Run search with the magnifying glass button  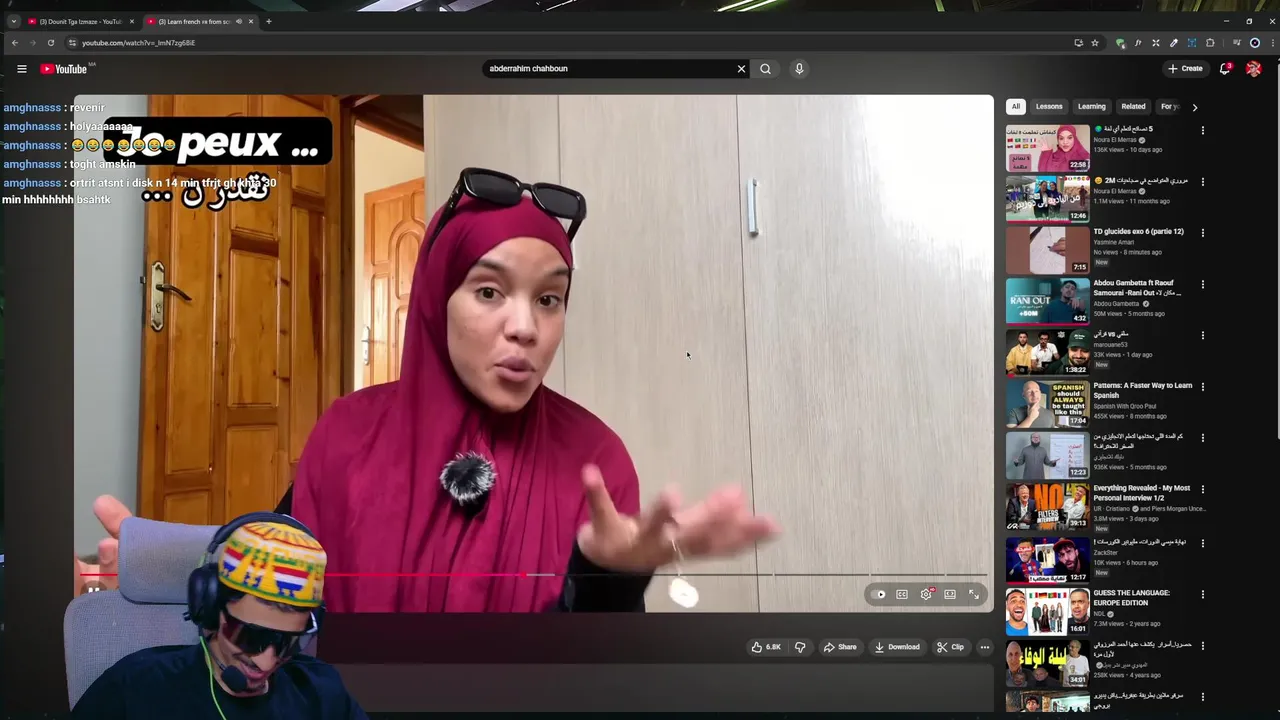[x=765, y=69]
